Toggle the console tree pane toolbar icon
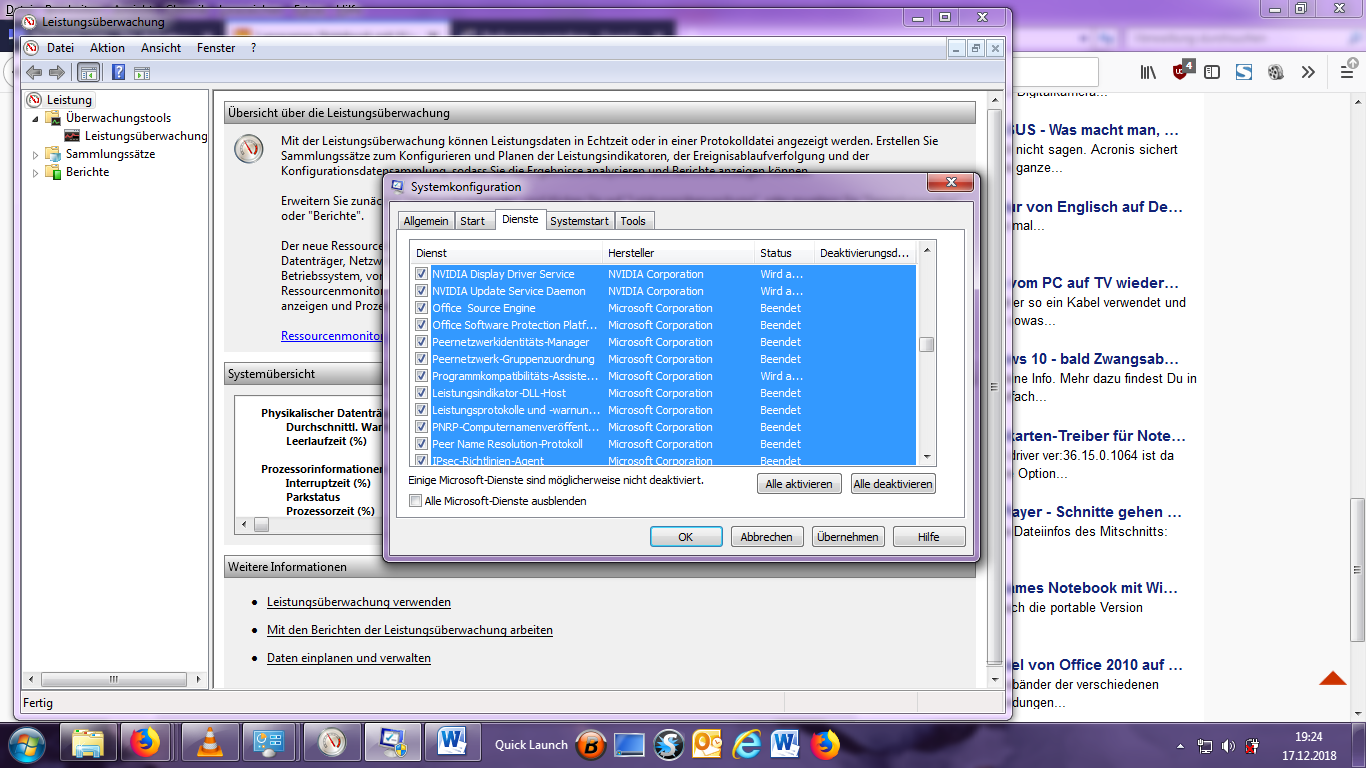 tap(89, 72)
